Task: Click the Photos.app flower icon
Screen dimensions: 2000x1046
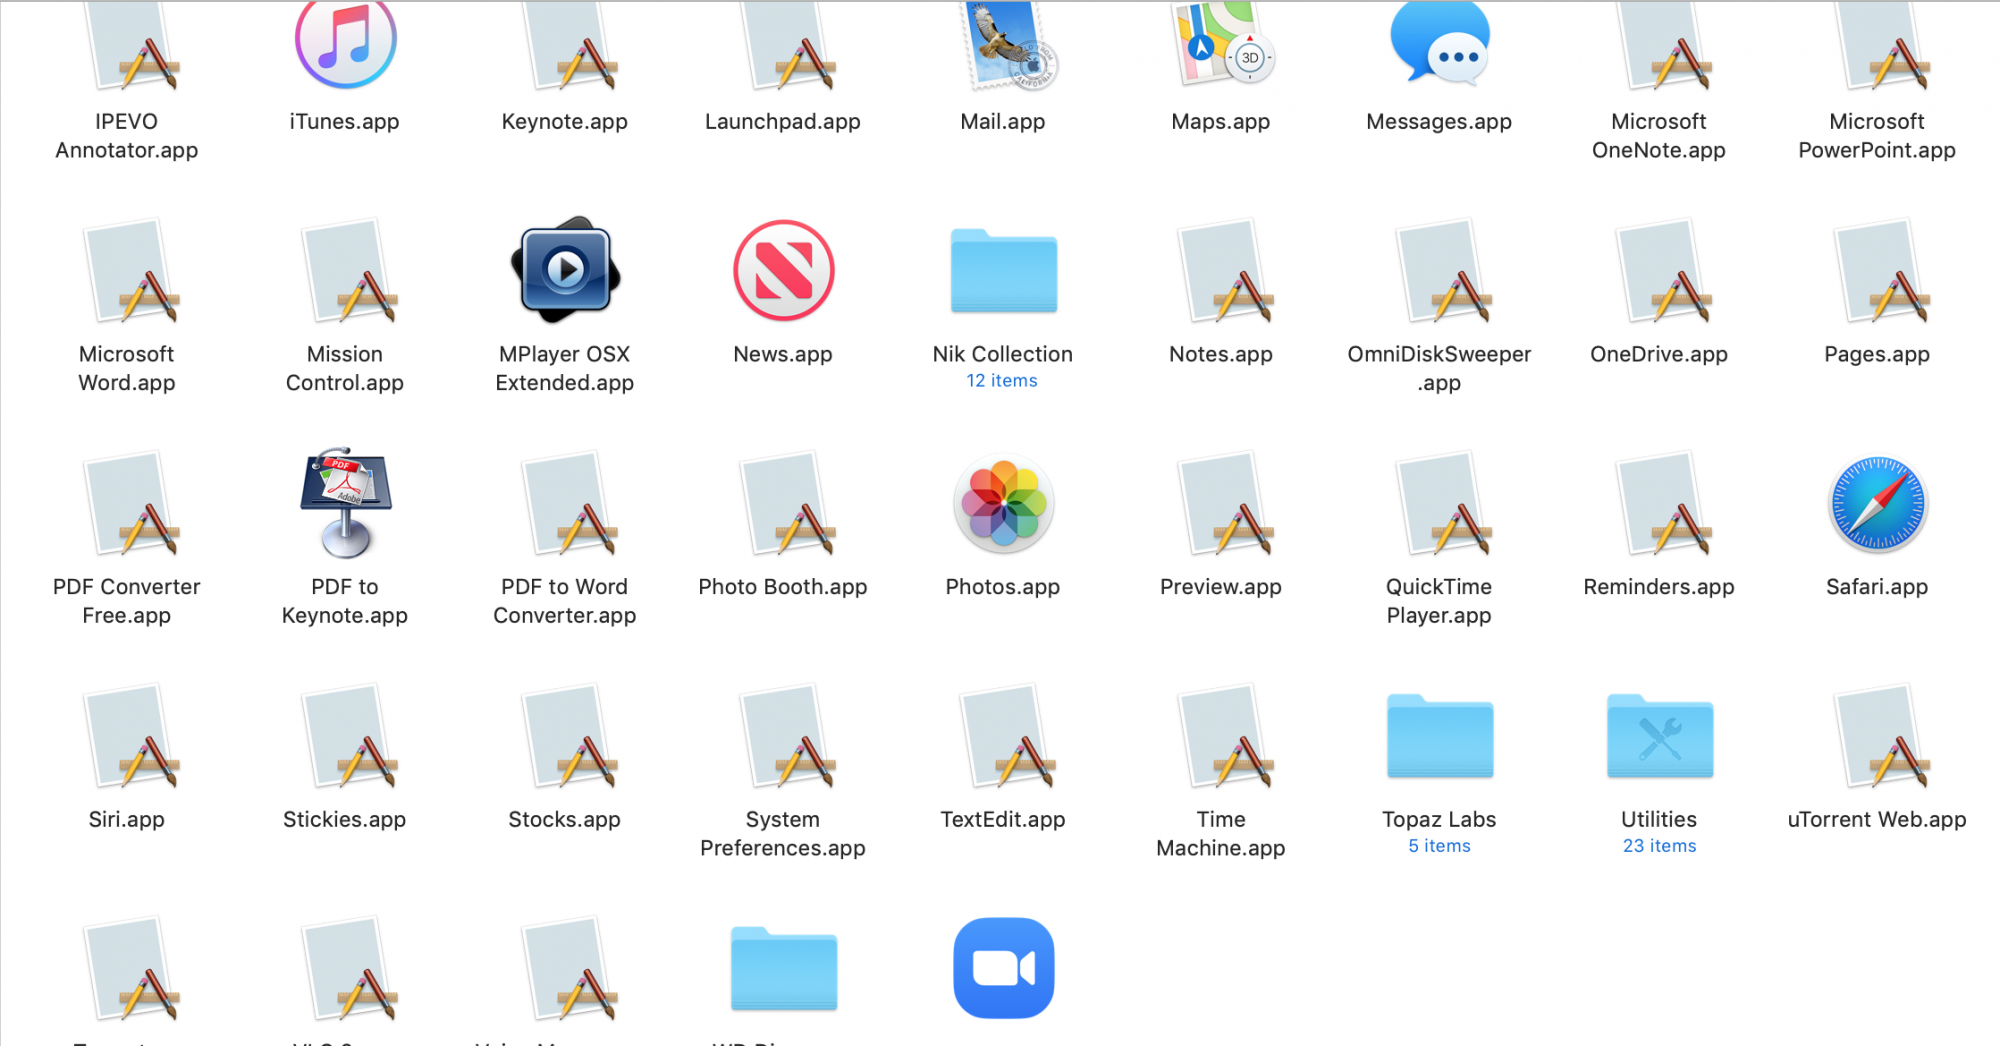Action: [1003, 503]
